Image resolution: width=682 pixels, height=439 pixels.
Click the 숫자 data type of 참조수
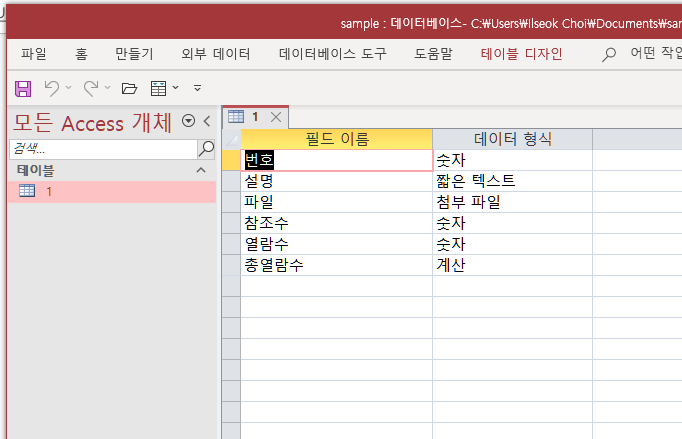point(512,223)
